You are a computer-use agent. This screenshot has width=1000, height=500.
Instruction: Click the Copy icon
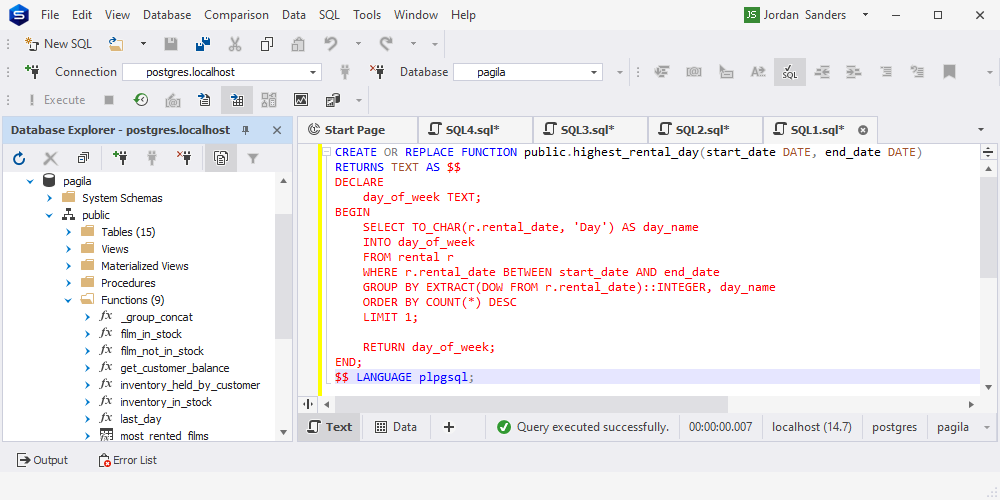[267, 43]
